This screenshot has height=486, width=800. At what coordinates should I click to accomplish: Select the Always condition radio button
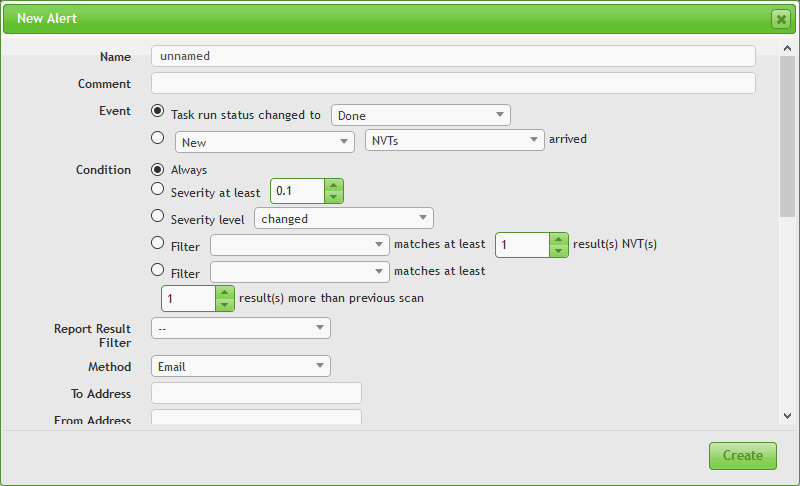coord(157,170)
